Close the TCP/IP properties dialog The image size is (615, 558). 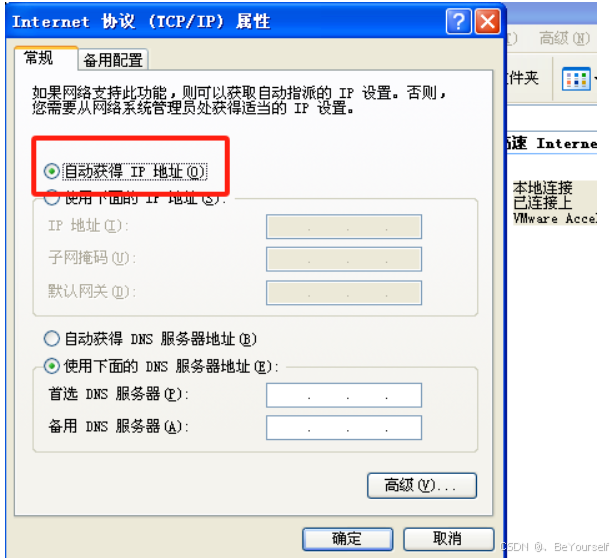[488, 22]
